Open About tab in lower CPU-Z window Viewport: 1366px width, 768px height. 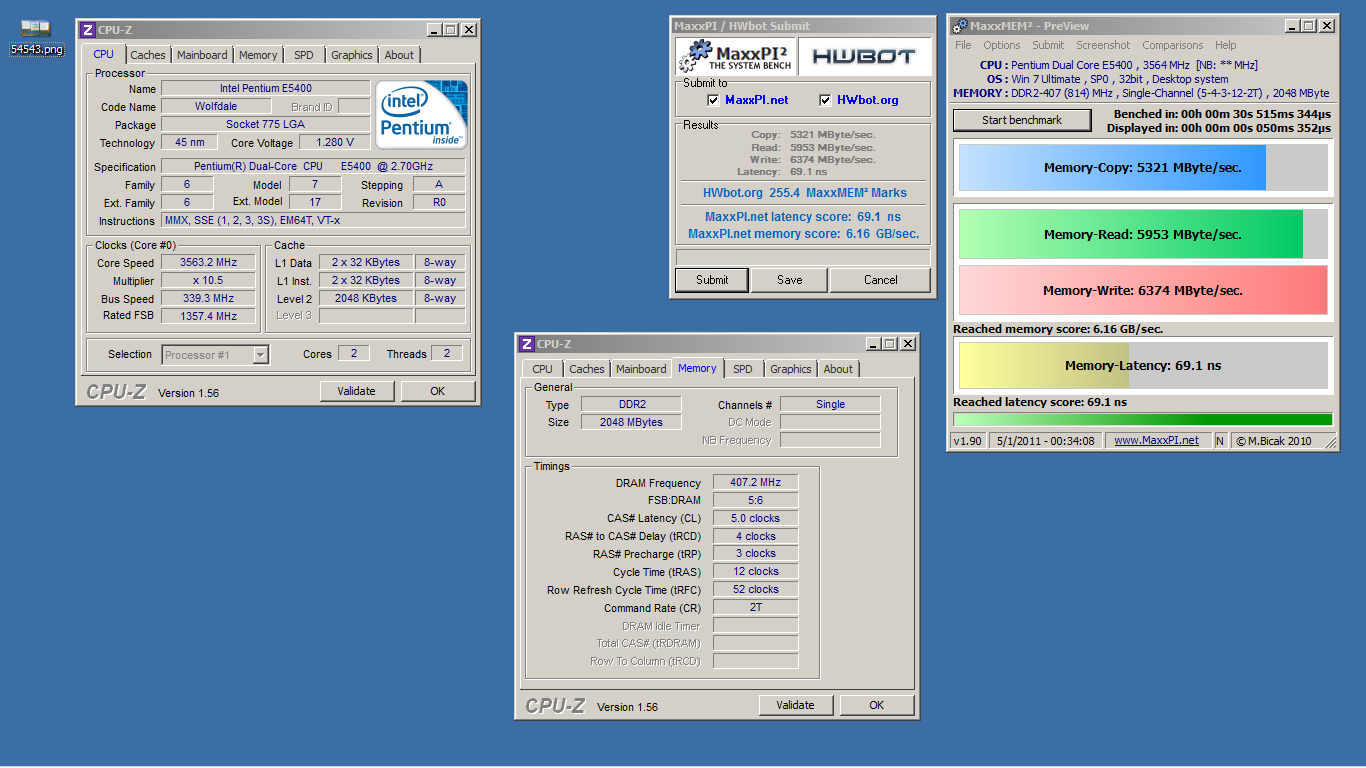838,369
